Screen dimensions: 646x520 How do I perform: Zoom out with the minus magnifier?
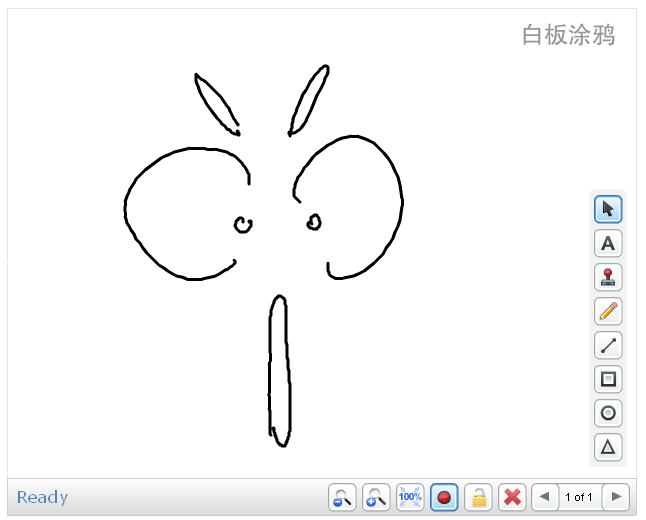pyautogui.click(x=342, y=497)
